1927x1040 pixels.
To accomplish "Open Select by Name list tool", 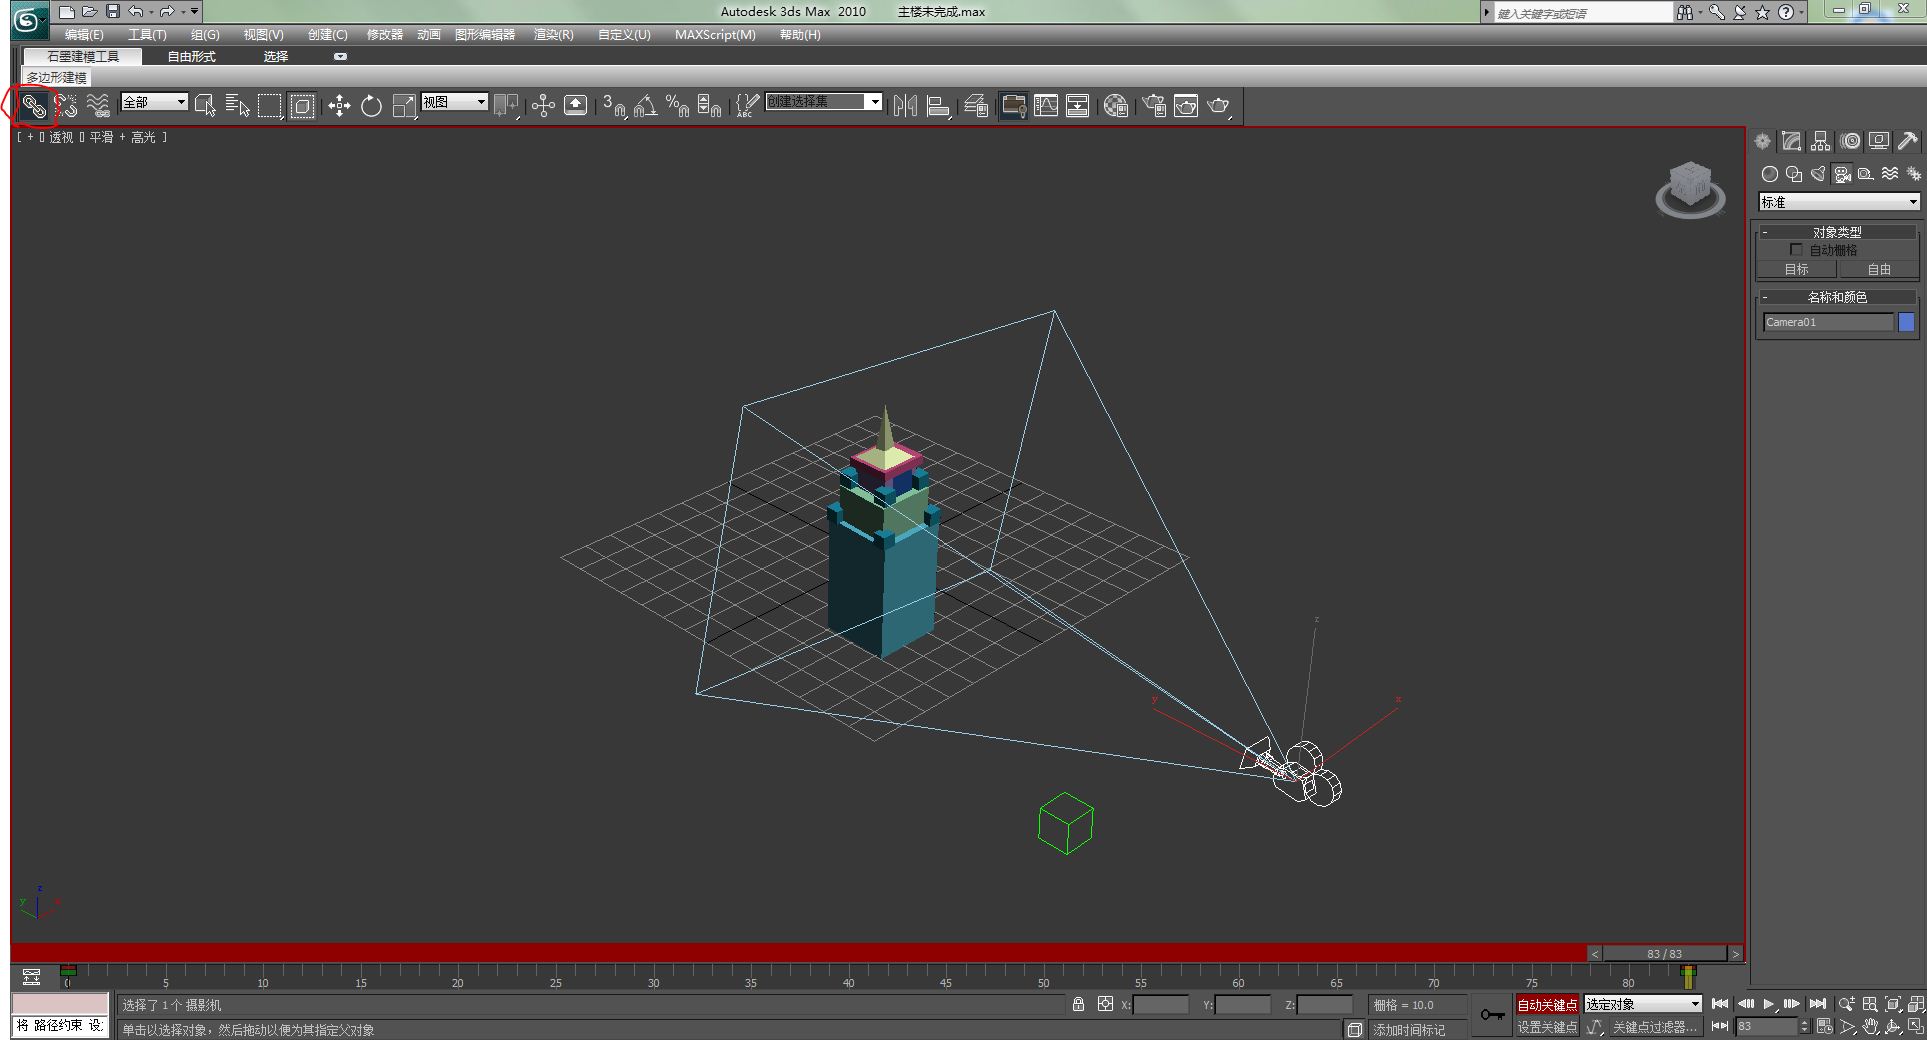I will (238, 106).
